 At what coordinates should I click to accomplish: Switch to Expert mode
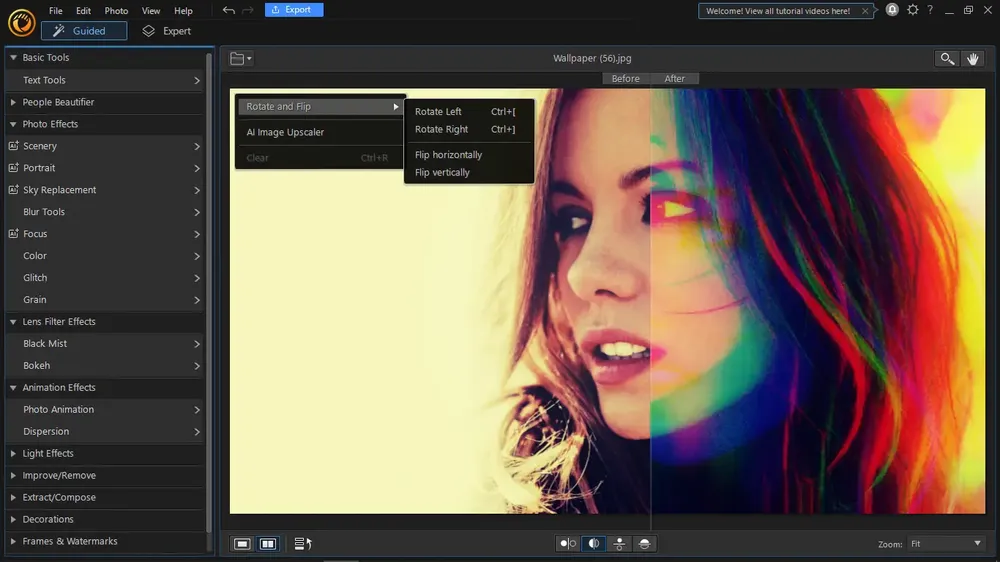click(x=167, y=31)
